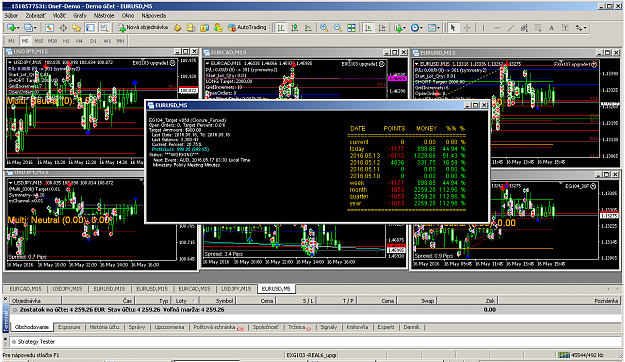Screen dimensions: 625x362
Task: Open the Grafy menu
Action: [x=80, y=16]
